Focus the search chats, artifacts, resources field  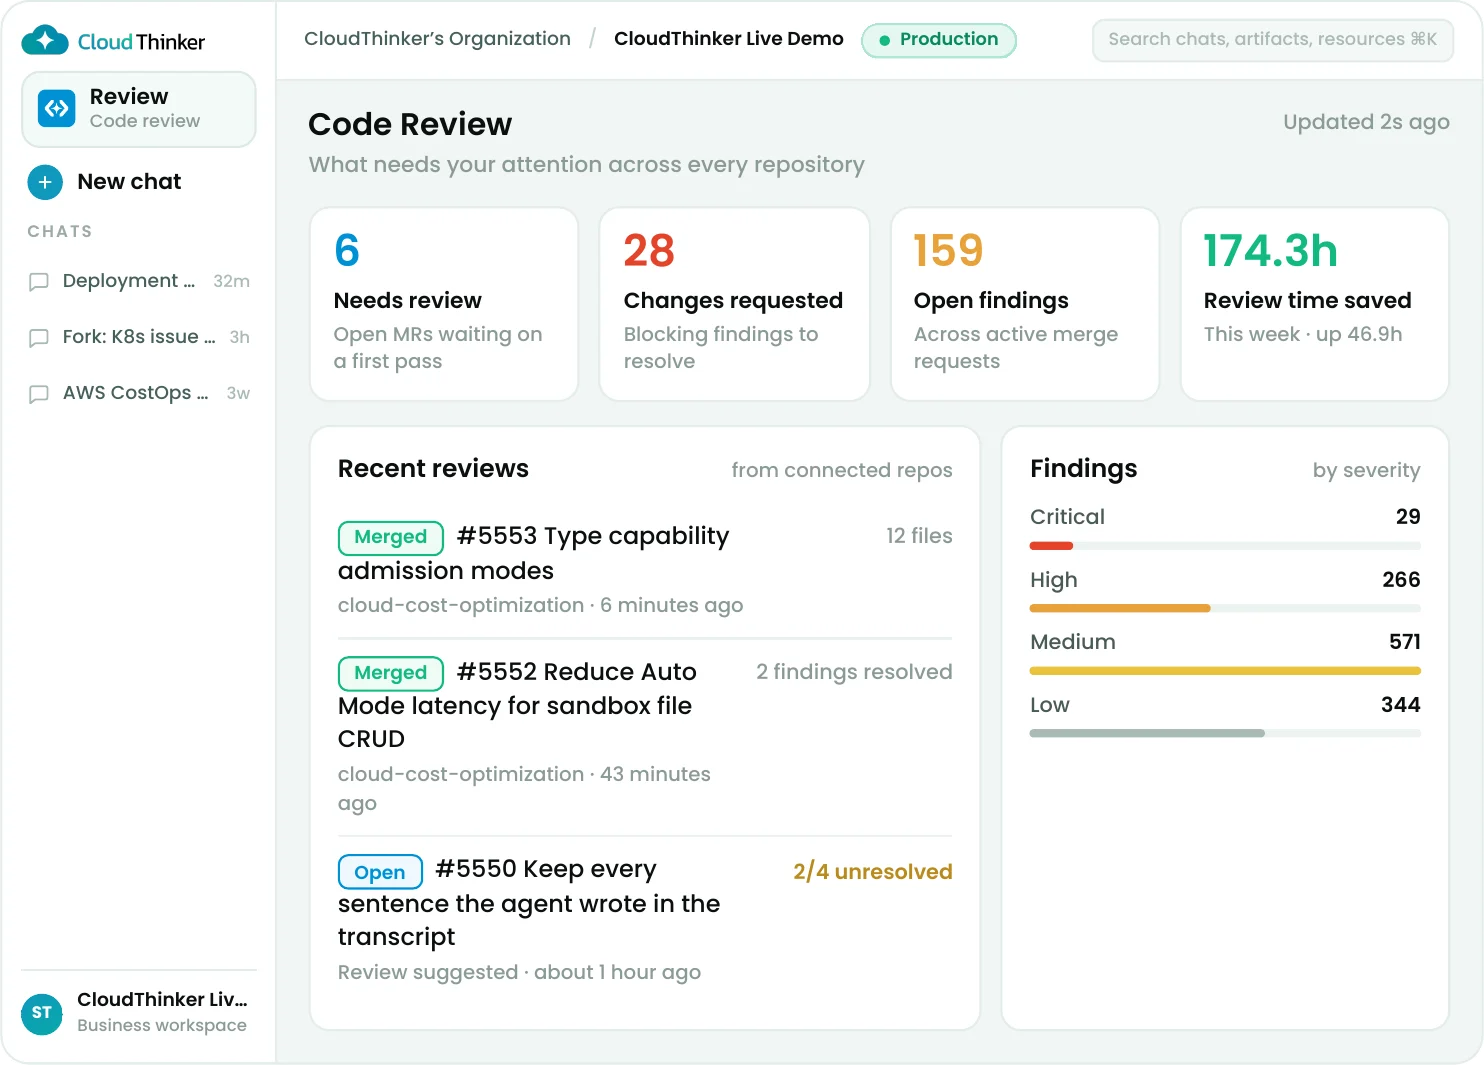click(1273, 40)
